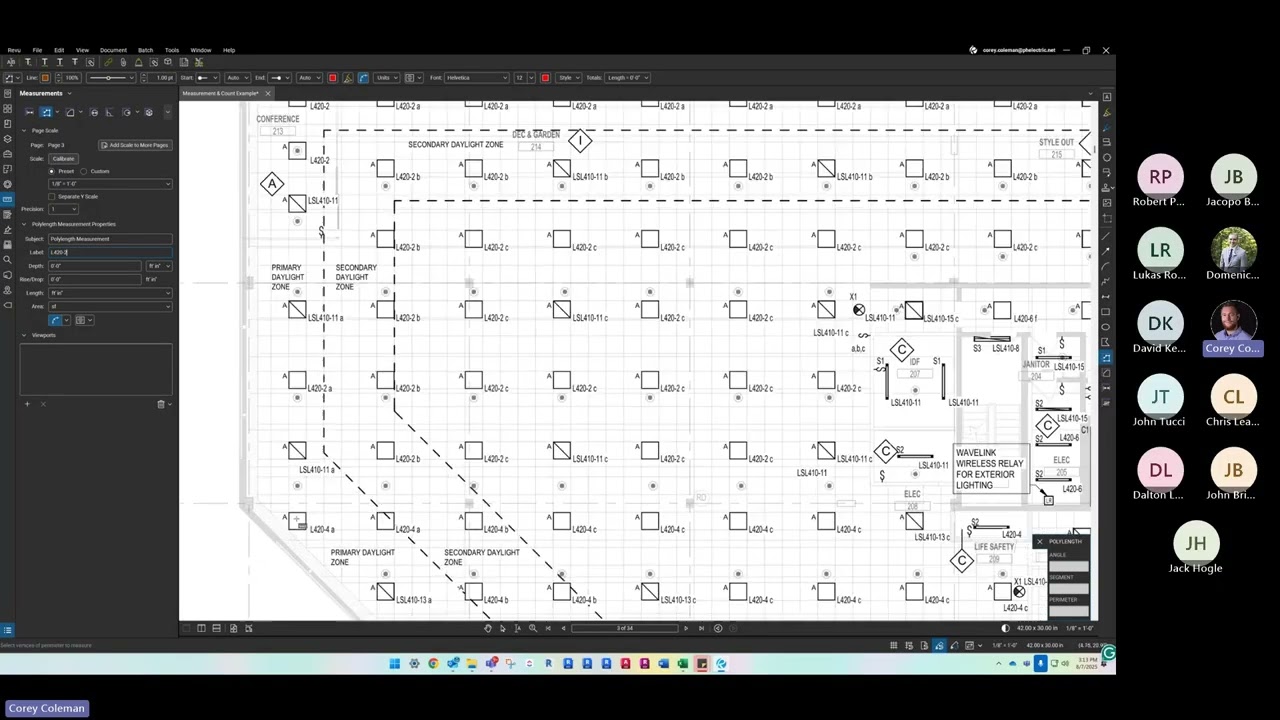Open the File menu
This screenshot has height=720, width=1280.
click(x=37, y=50)
